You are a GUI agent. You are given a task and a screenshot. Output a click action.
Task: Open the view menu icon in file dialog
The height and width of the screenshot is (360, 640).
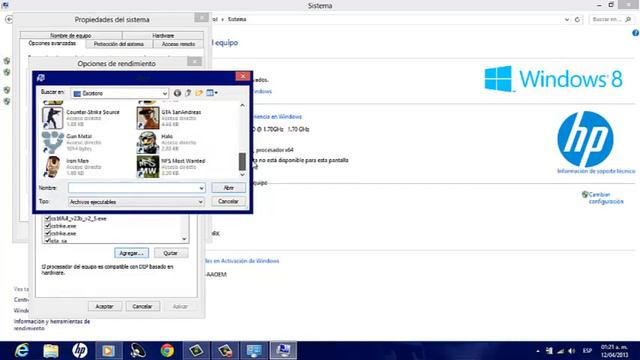212,93
